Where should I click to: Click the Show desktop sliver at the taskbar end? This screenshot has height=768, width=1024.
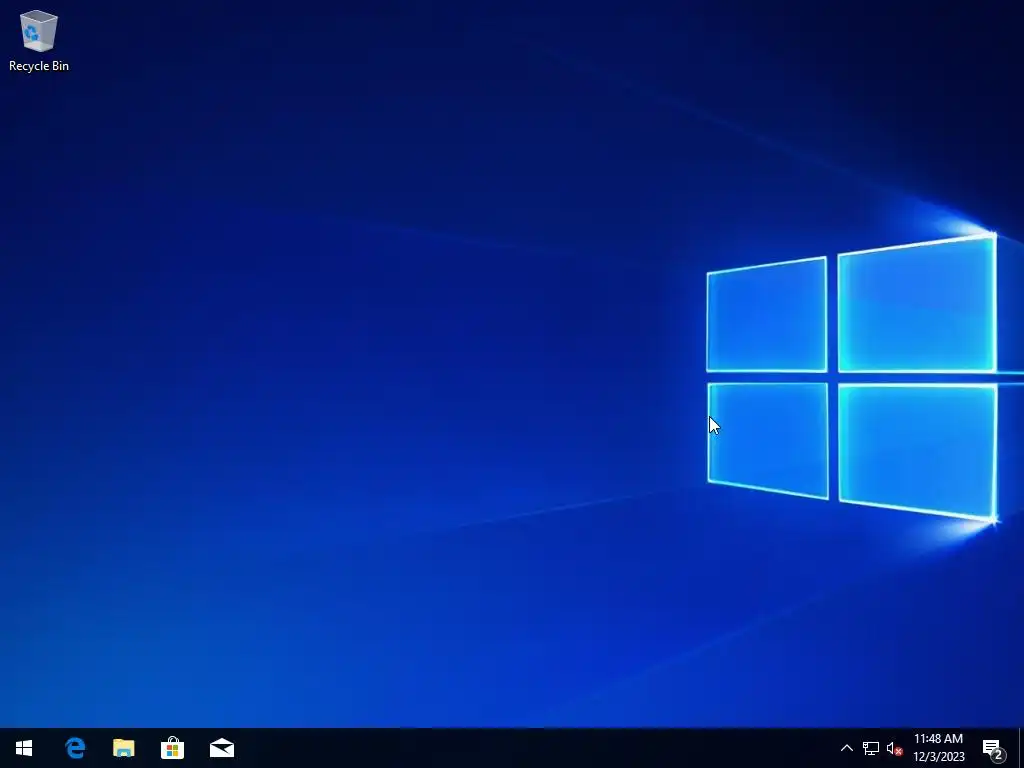click(x=1021, y=748)
